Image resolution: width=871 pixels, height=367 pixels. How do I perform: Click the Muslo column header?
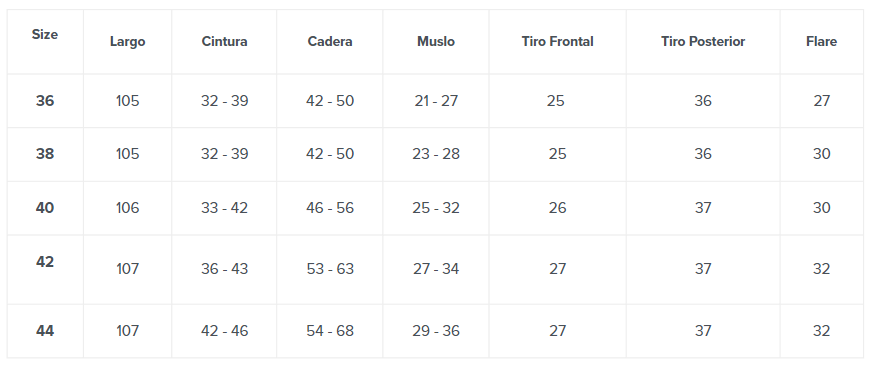tap(436, 42)
